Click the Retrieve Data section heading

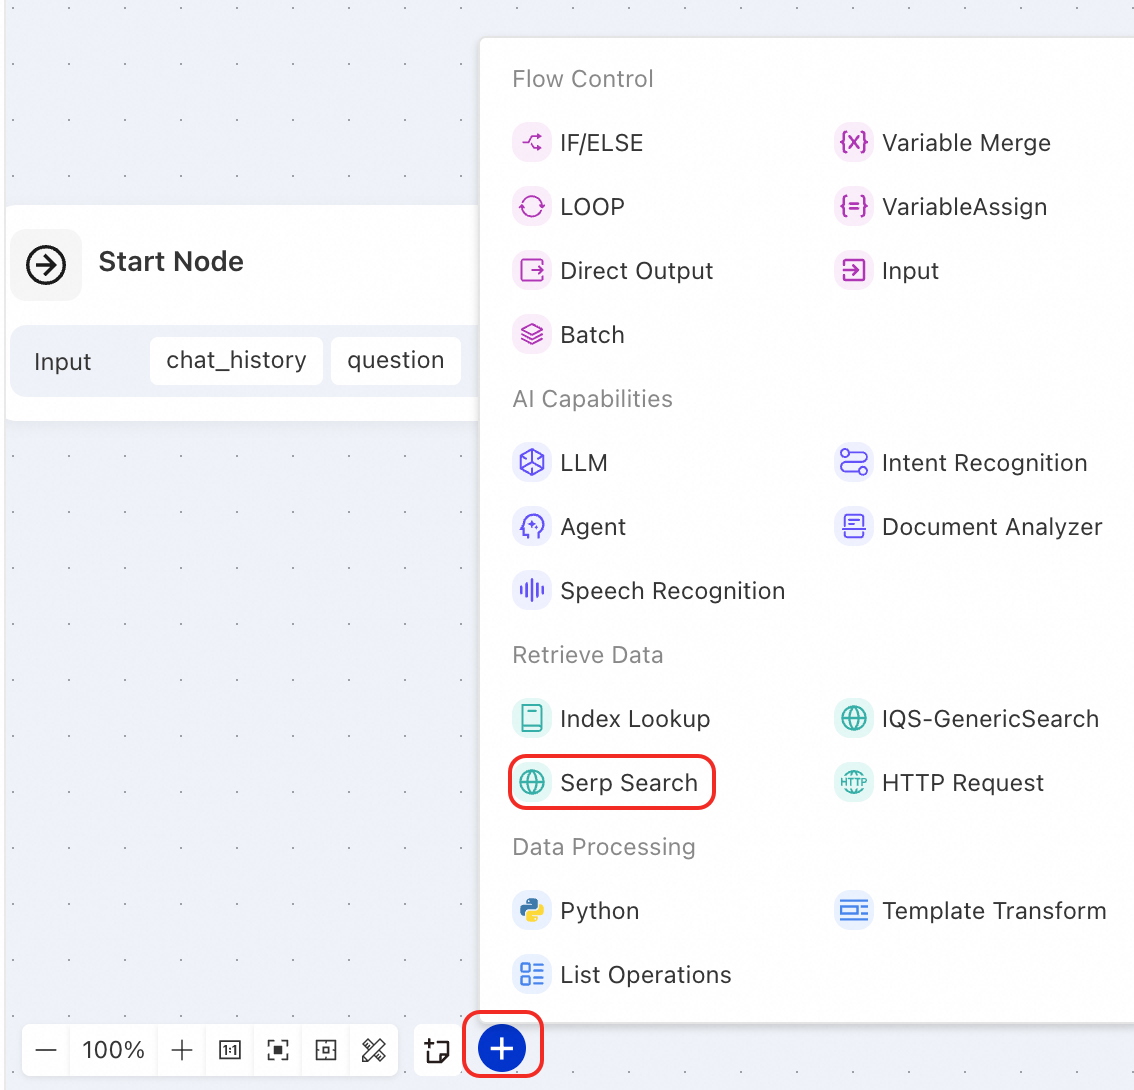pos(588,655)
